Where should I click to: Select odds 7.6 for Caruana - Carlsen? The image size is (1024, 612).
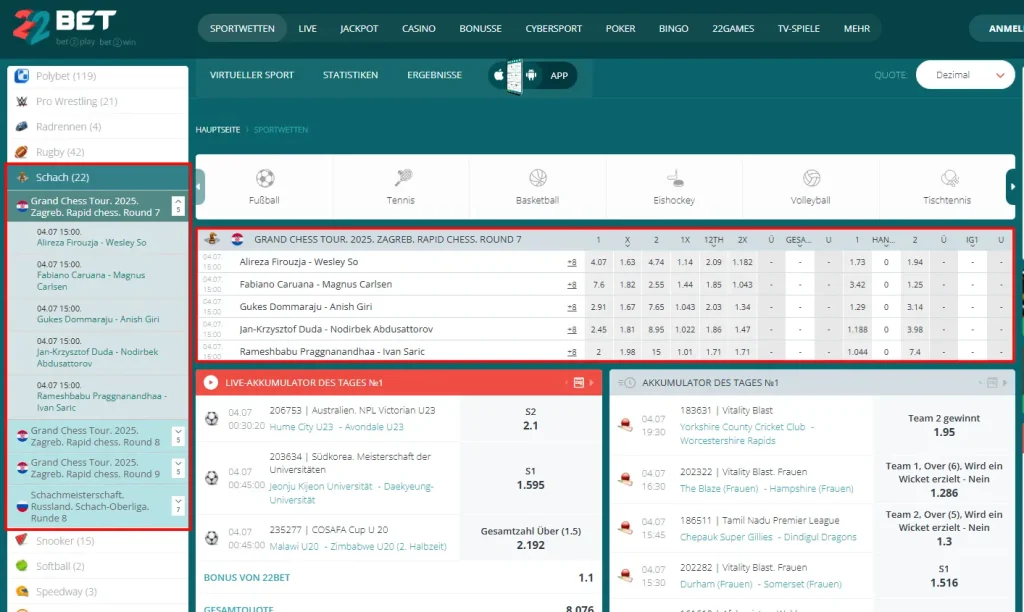(598, 285)
